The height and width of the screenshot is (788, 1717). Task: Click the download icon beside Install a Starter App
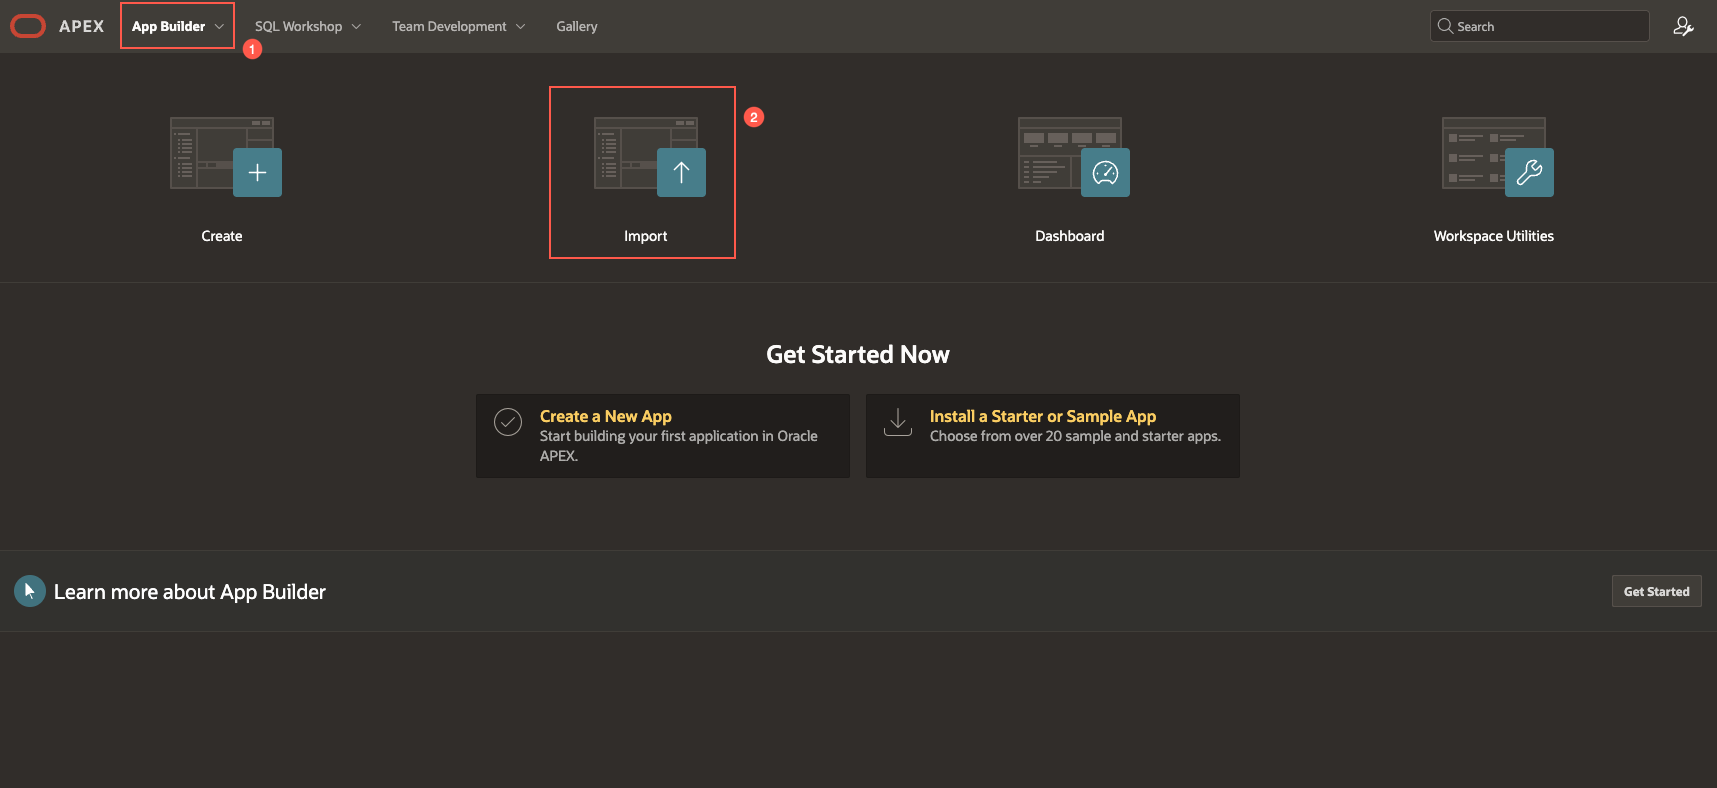[x=898, y=422]
